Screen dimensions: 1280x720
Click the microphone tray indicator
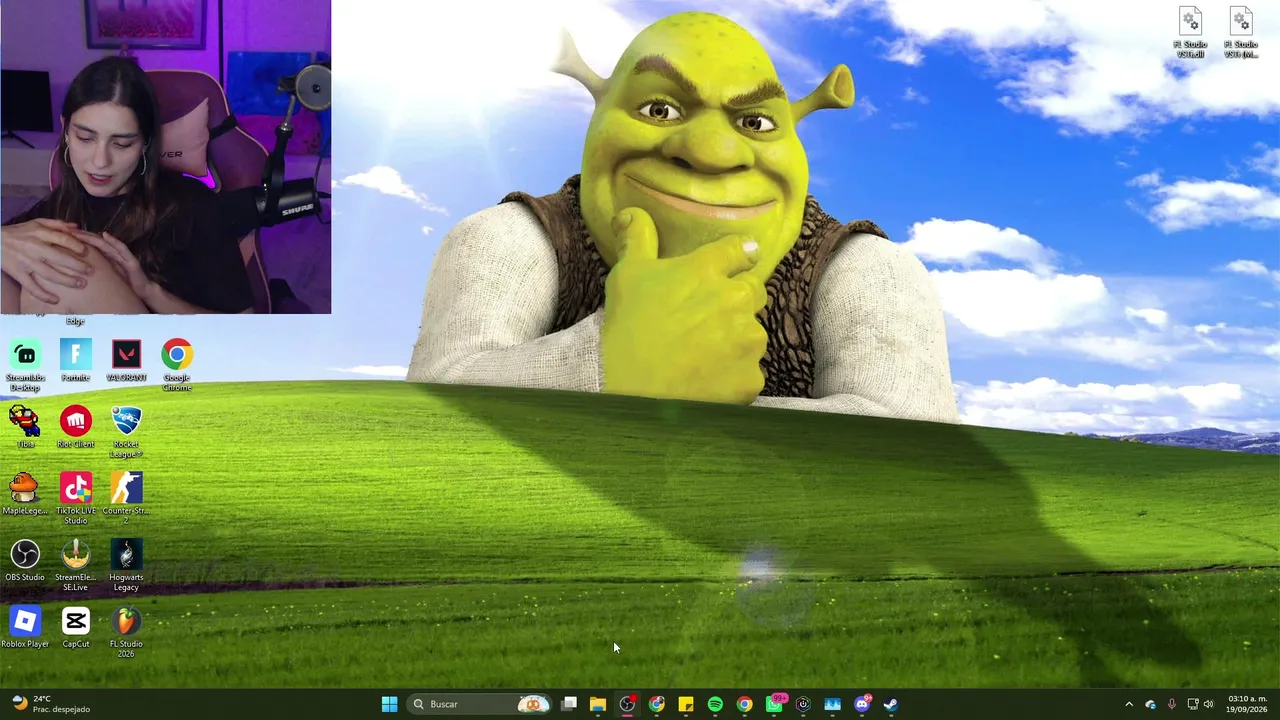point(1171,704)
